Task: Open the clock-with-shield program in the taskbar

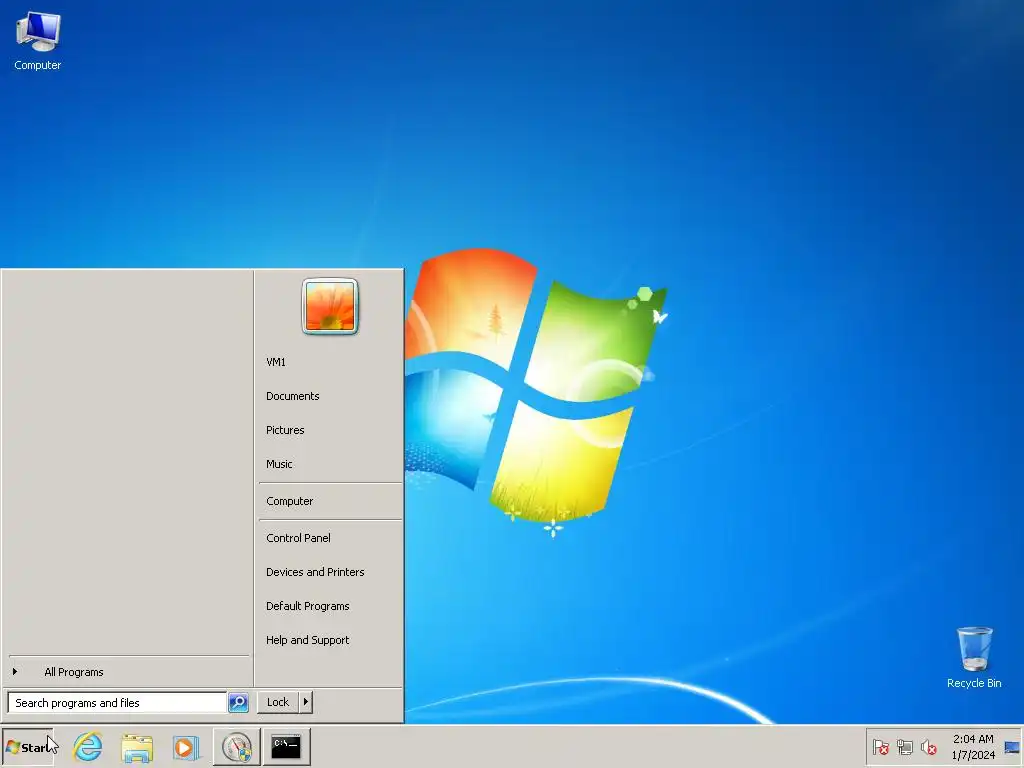Action: 236,747
